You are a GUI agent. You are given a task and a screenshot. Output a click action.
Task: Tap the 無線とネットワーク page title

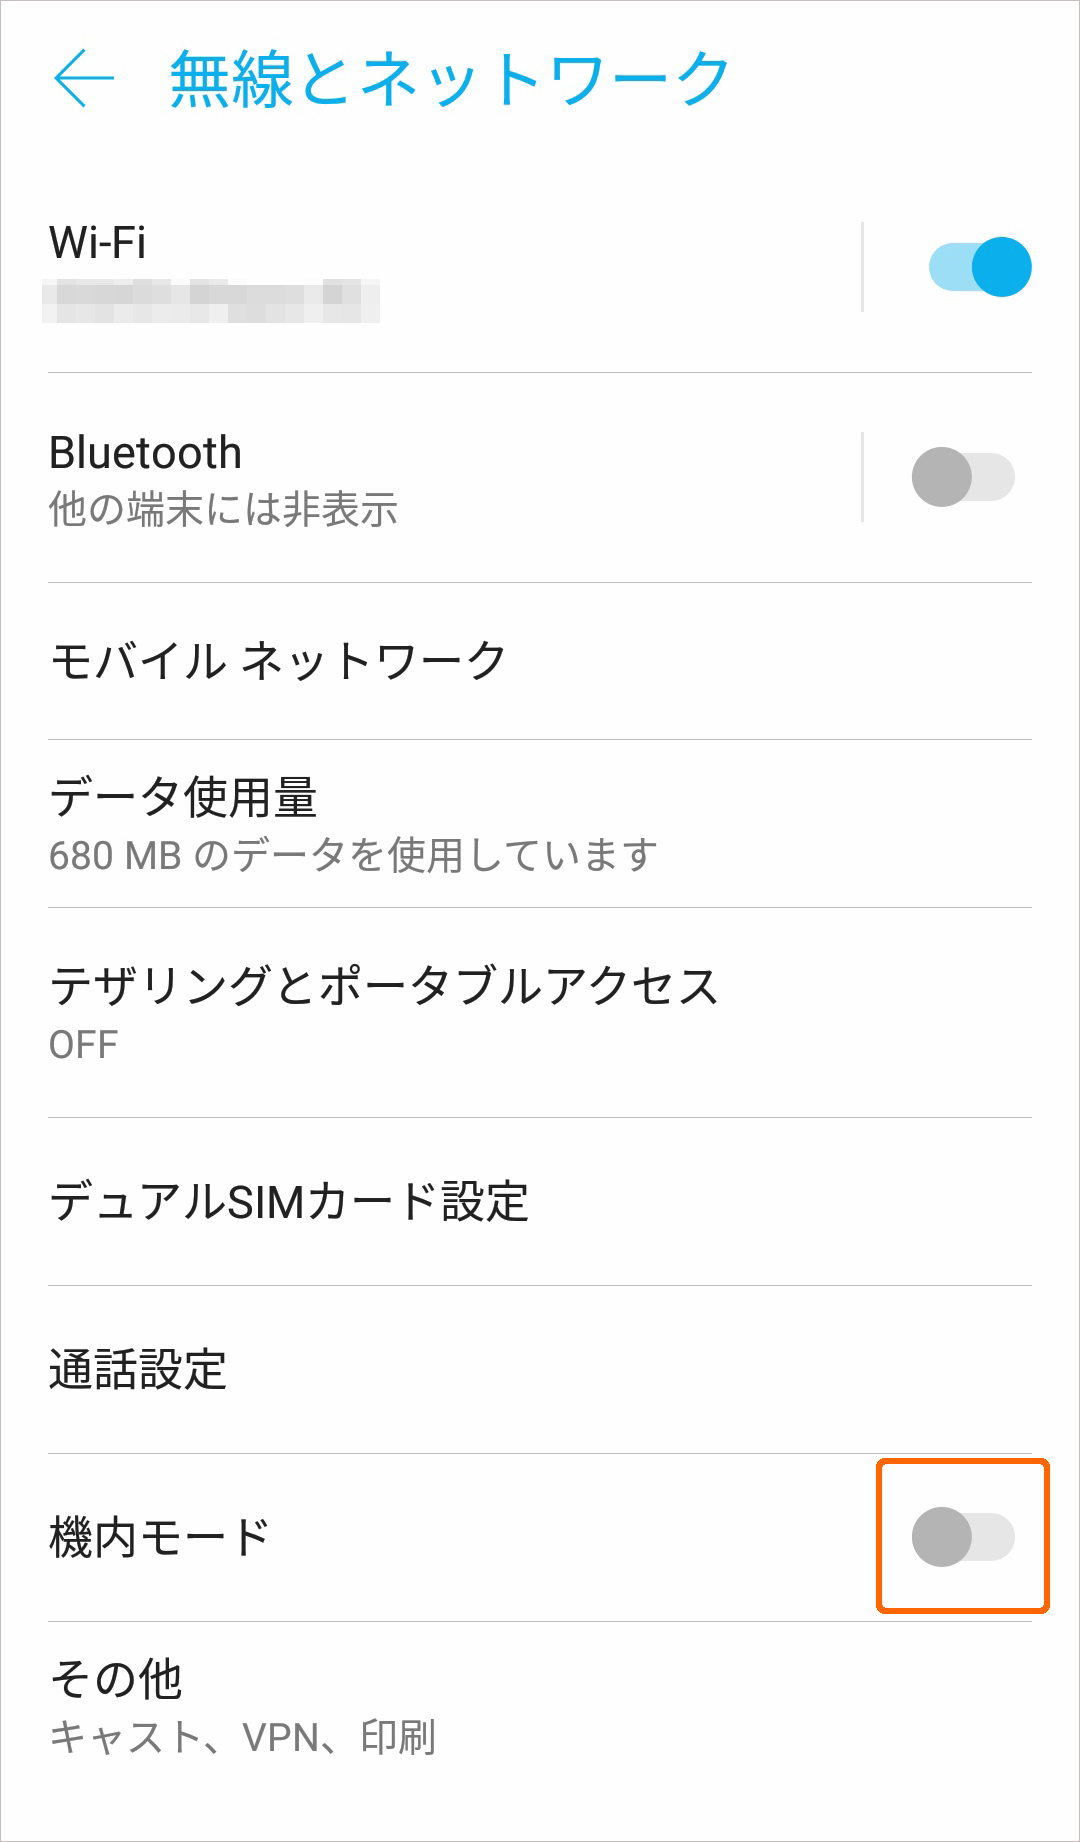coord(450,79)
